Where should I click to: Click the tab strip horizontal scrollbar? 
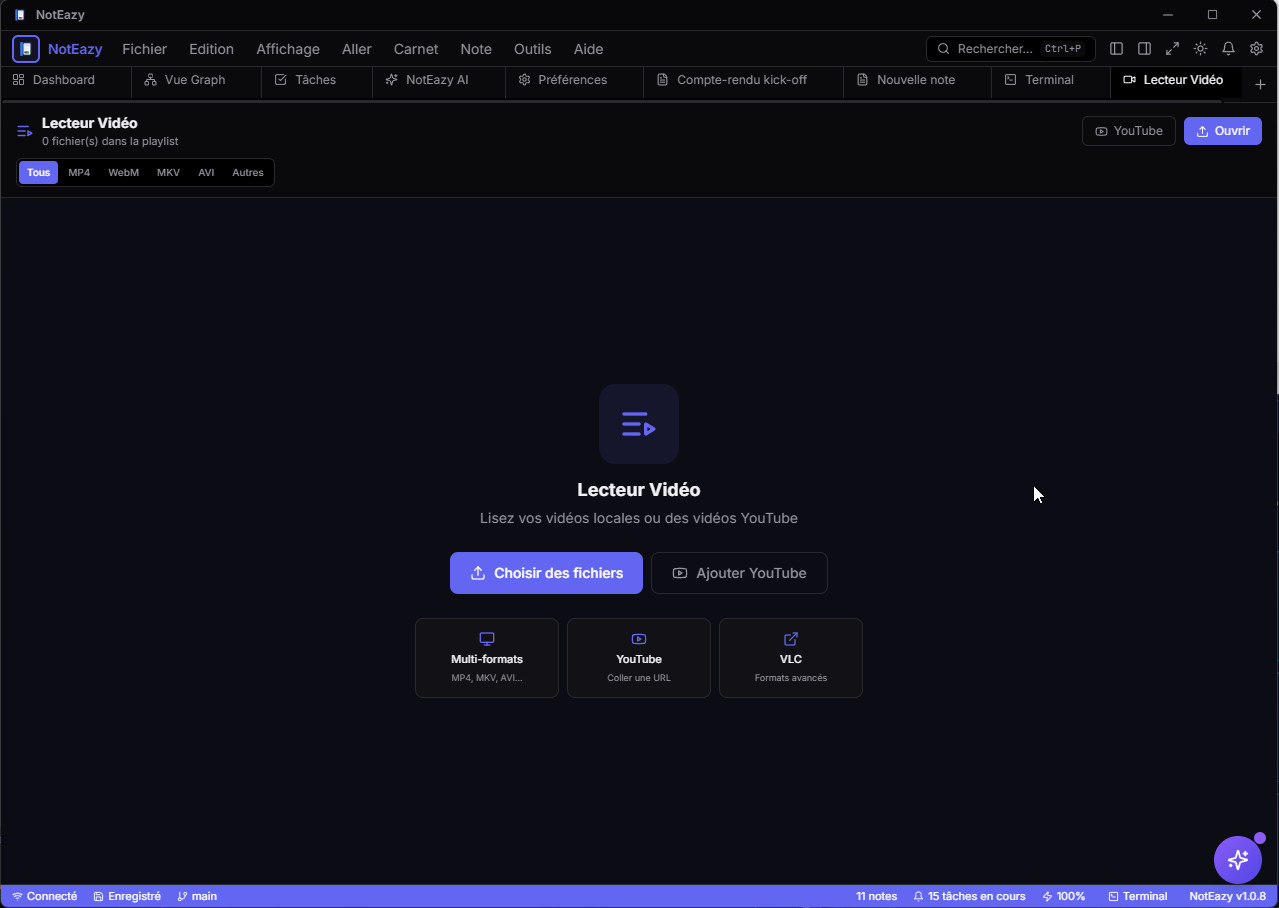611,101
